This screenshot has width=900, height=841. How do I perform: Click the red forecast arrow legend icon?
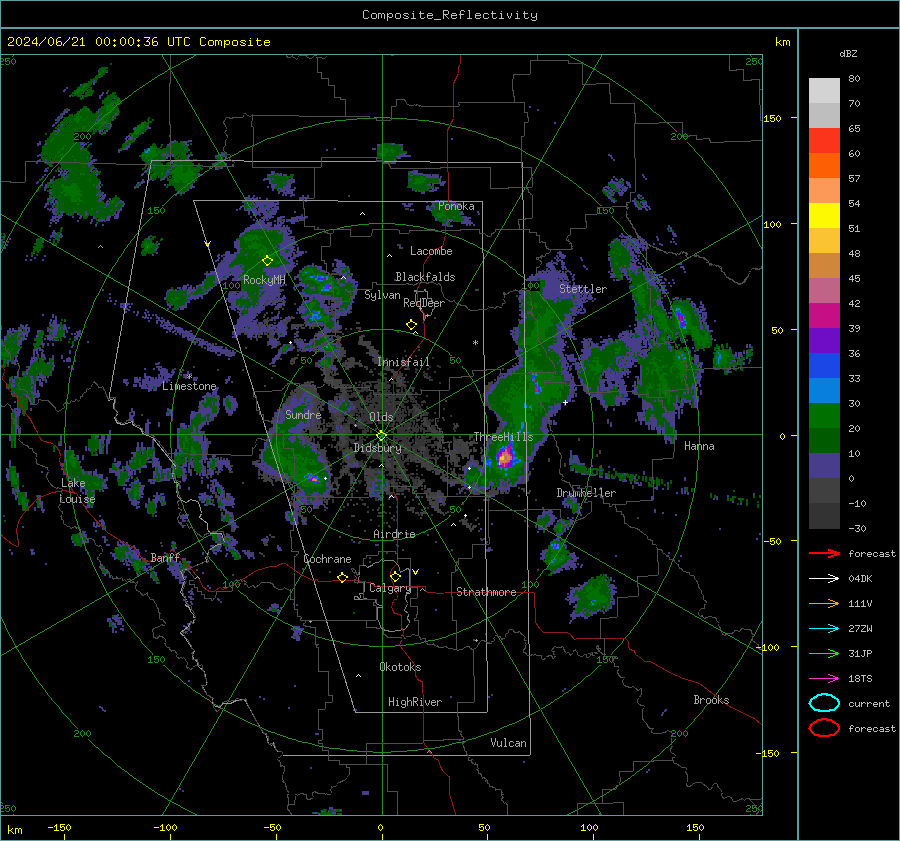[x=824, y=553]
